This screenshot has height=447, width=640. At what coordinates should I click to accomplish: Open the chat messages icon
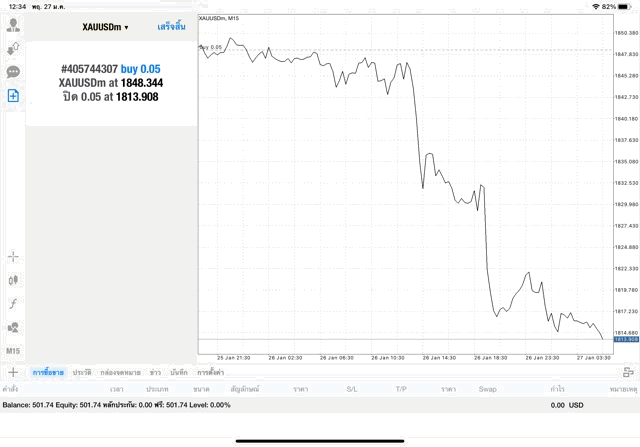[x=14, y=71]
